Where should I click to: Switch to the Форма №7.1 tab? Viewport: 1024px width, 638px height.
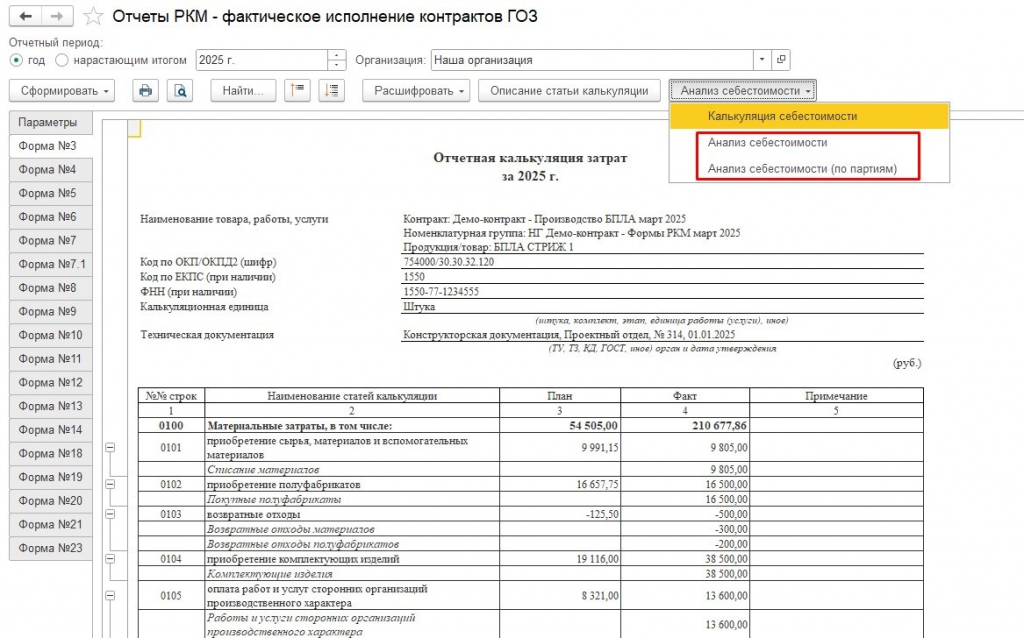point(51,264)
